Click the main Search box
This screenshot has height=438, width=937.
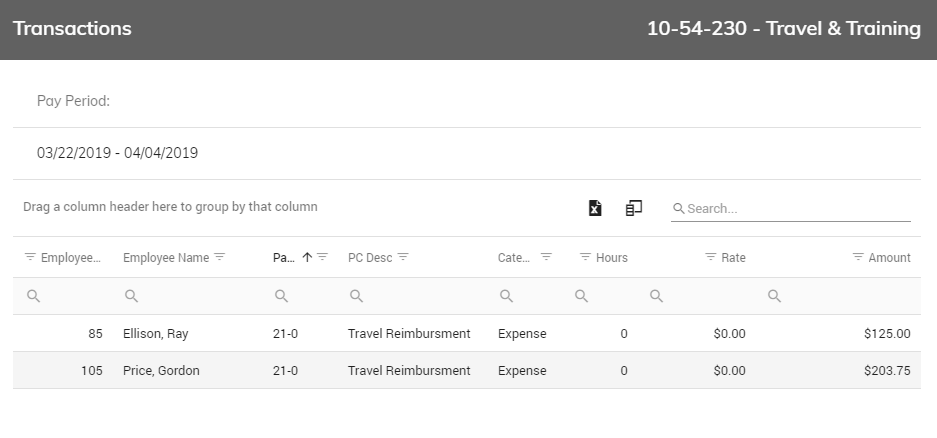[791, 209]
